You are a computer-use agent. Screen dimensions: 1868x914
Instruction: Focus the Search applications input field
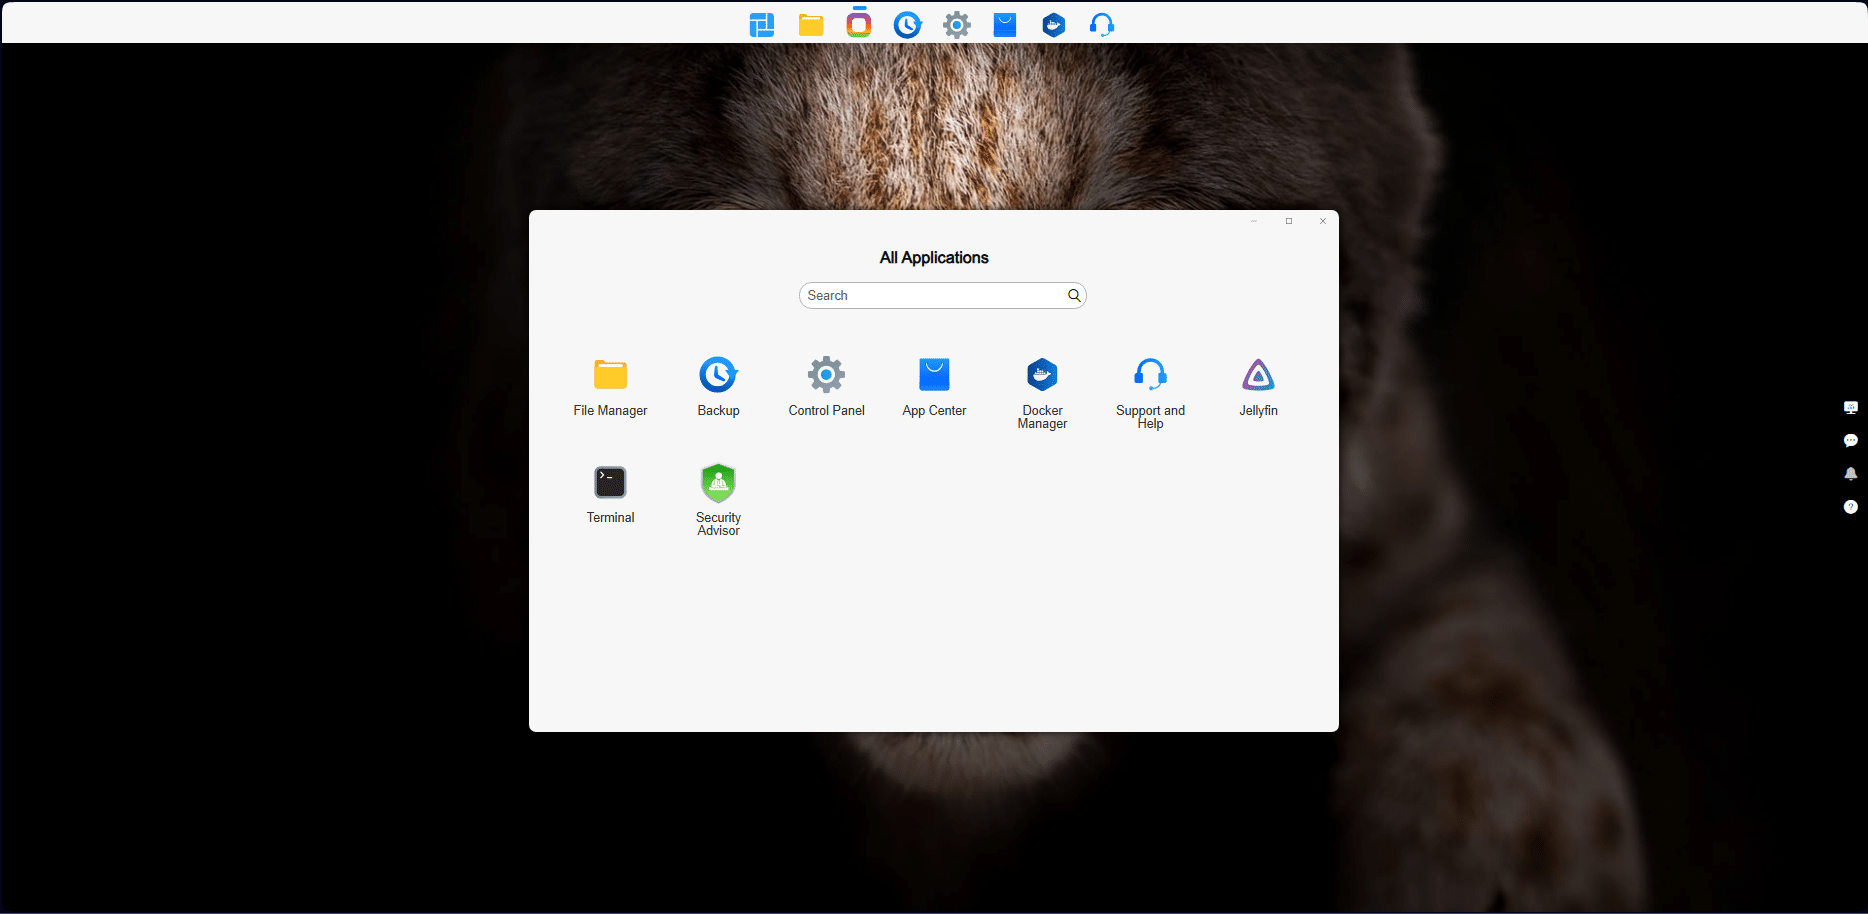[943, 295]
